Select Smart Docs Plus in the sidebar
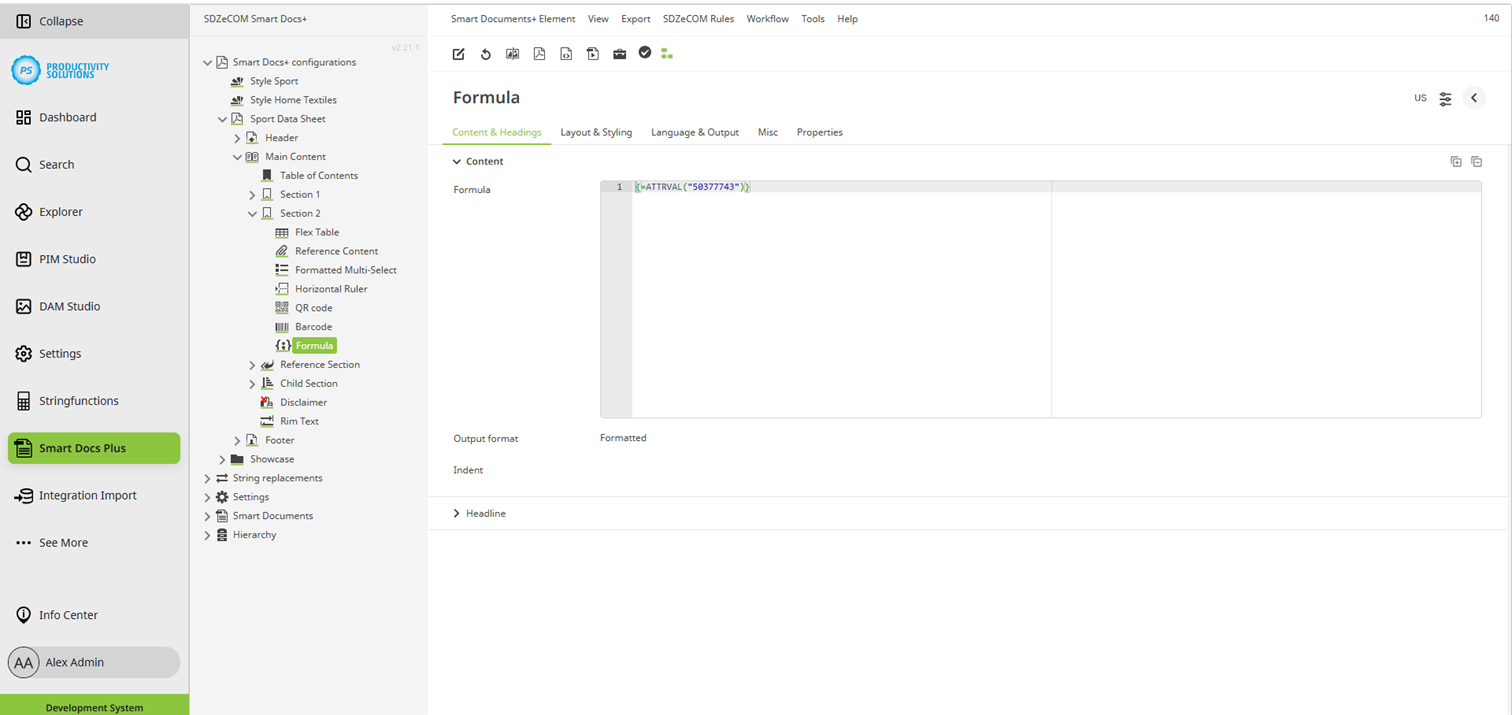Viewport: 1512px width, 715px height. (x=94, y=448)
